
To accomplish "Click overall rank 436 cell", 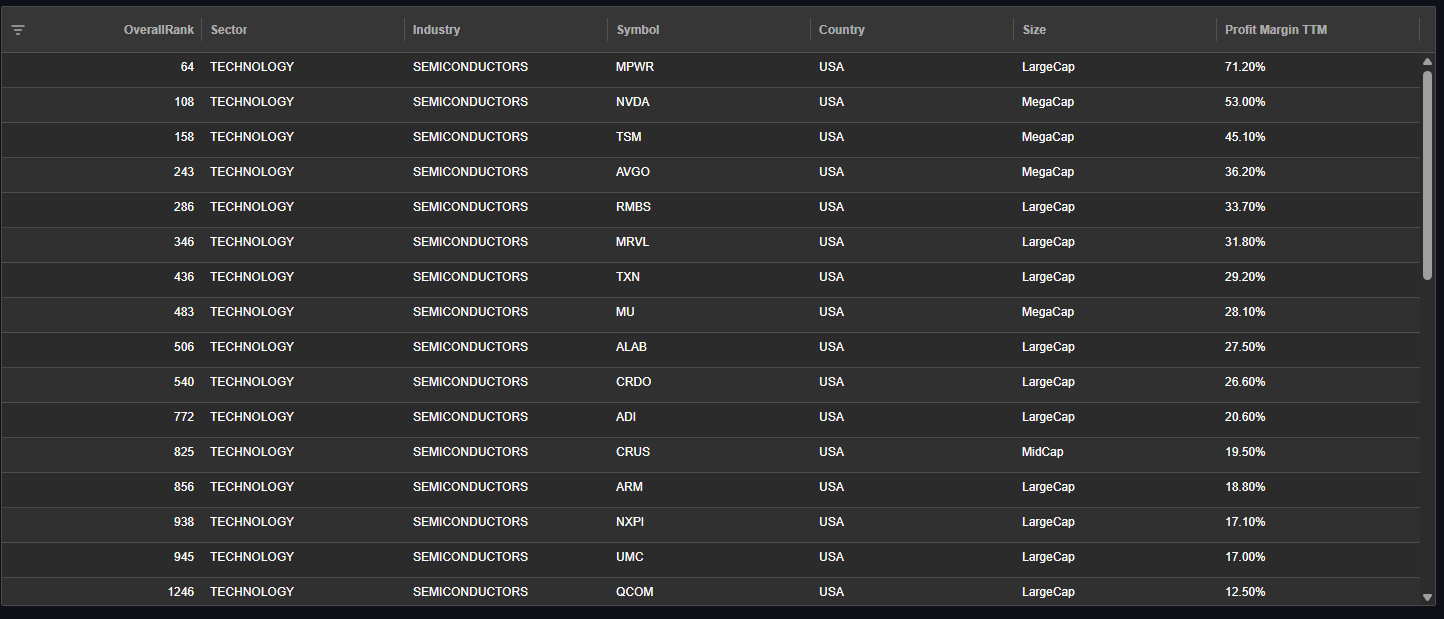I will [x=184, y=277].
